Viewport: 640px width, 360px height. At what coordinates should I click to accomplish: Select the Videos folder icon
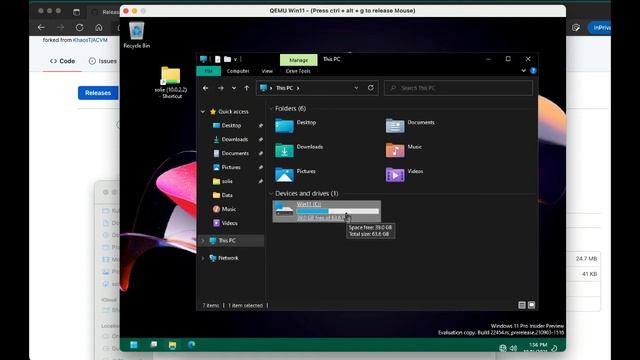(395, 174)
